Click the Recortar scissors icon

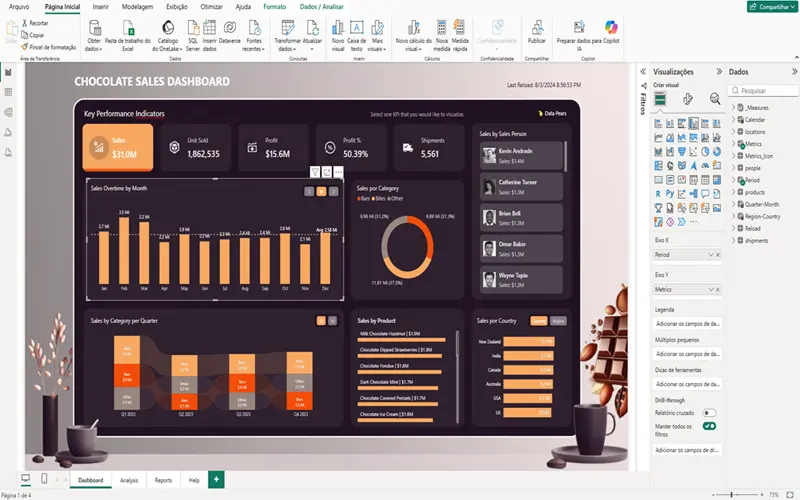coord(24,23)
